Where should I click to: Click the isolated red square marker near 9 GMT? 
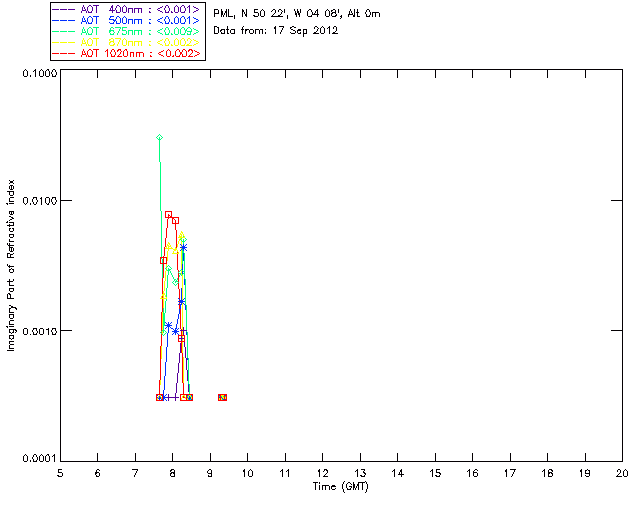pyautogui.click(x=222, y=397)
